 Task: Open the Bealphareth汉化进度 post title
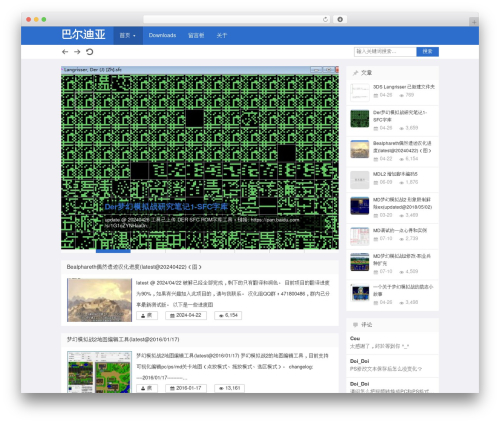(x=134, y=267)
